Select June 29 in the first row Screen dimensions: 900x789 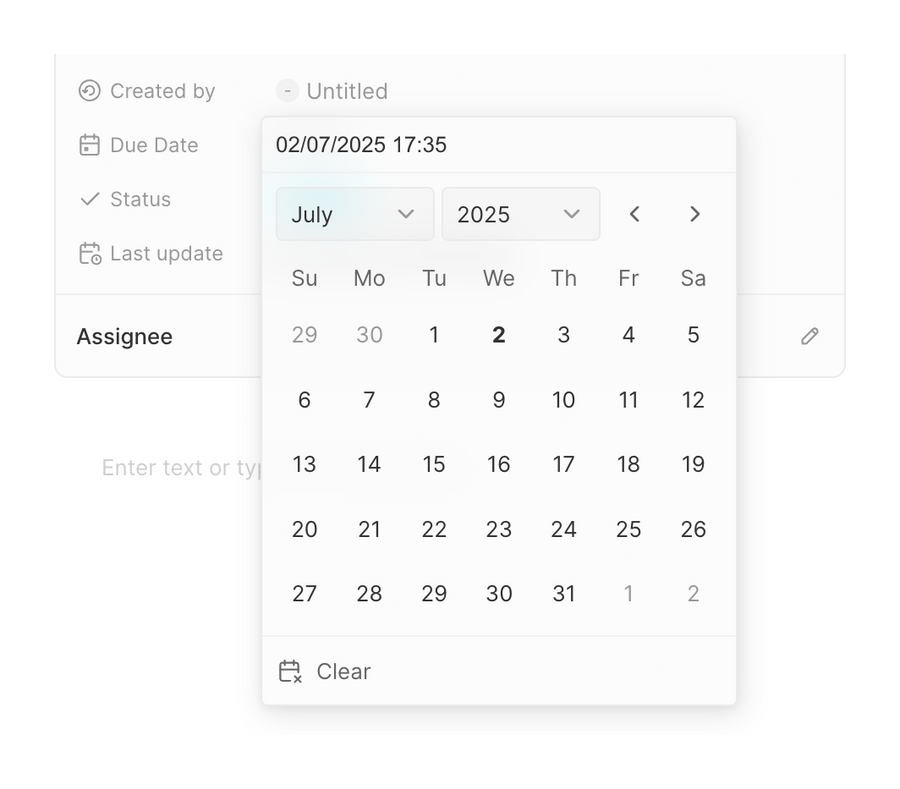coord(304,335)
